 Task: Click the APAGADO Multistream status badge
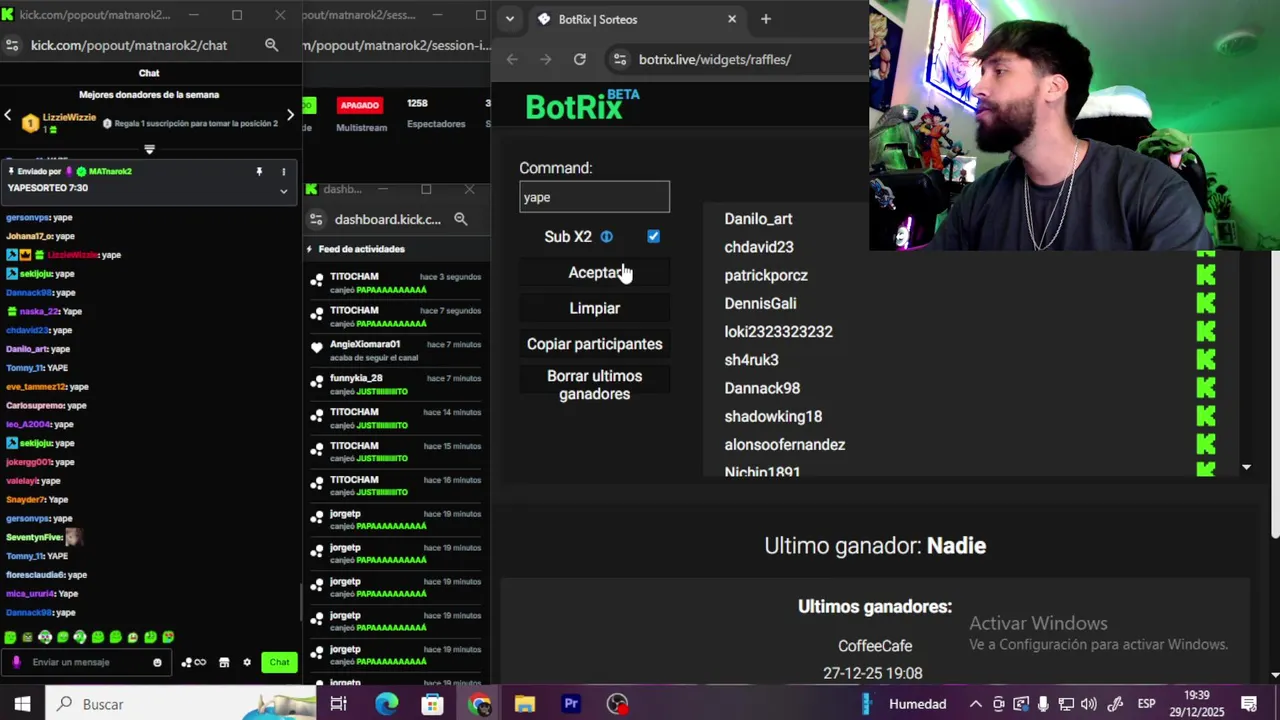pos(360,105)
